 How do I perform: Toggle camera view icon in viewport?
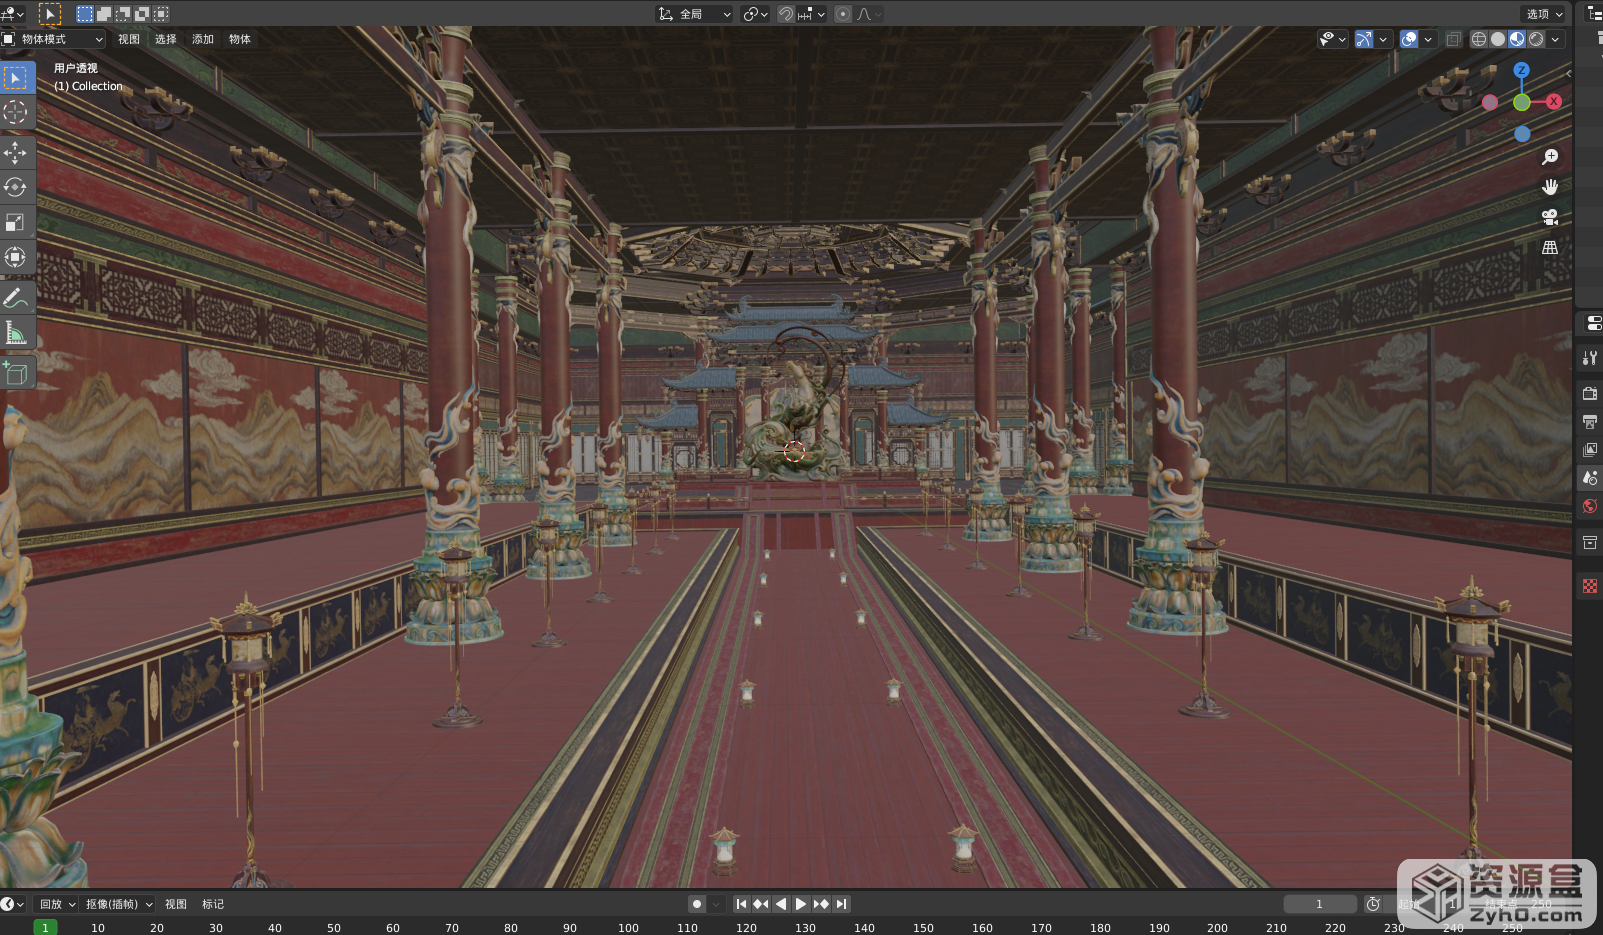[x=1550, y=217]
